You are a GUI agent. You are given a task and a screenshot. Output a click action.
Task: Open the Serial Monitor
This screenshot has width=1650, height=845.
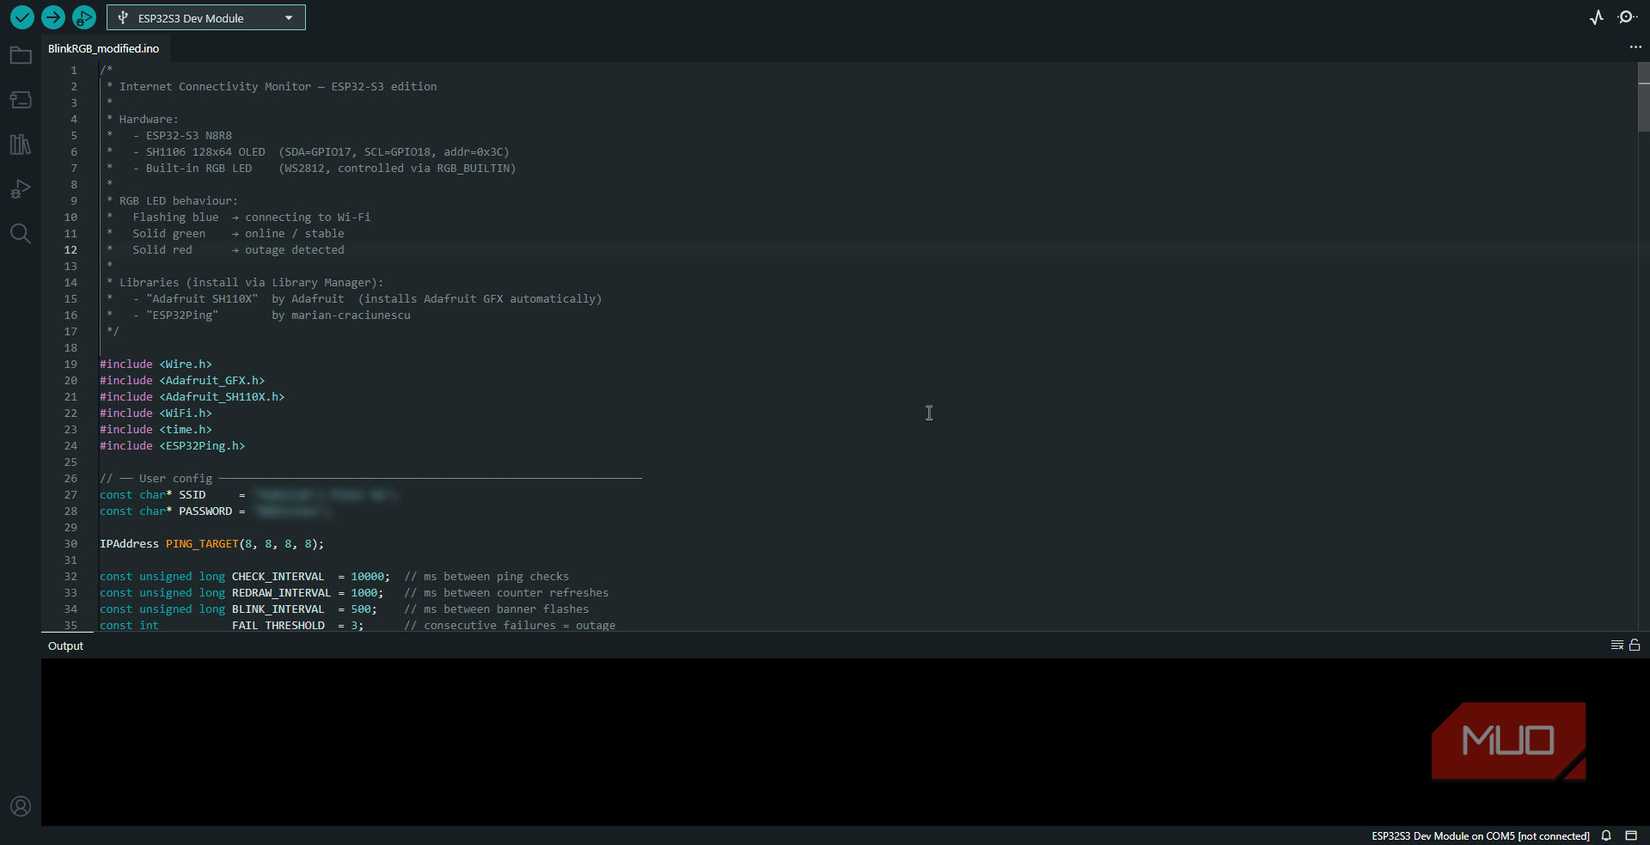pos(1627,17)
